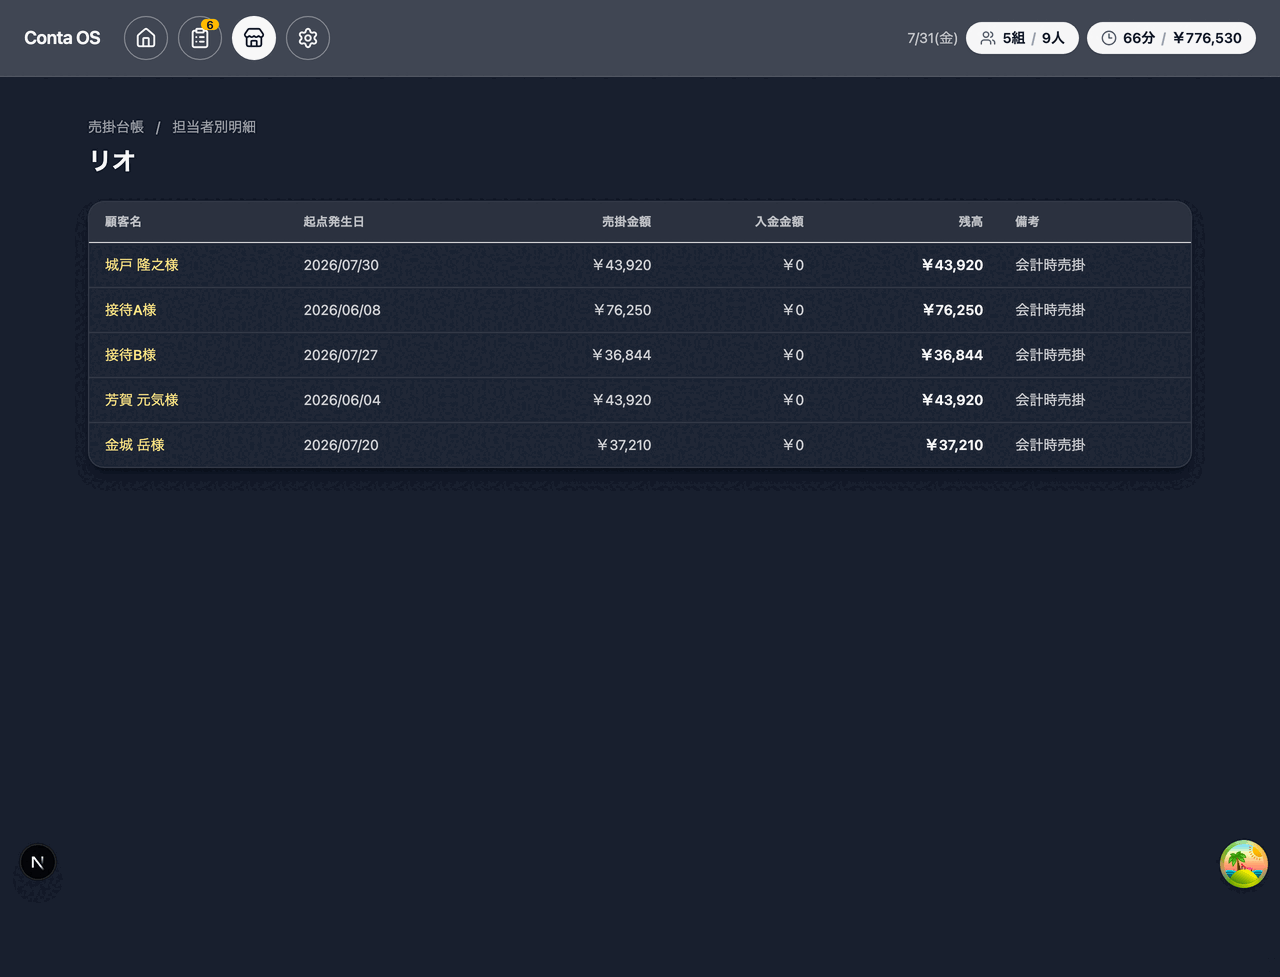This screenshot has width=1280, height=977.
Task: Open the settings gear icon
Action: 308,38
